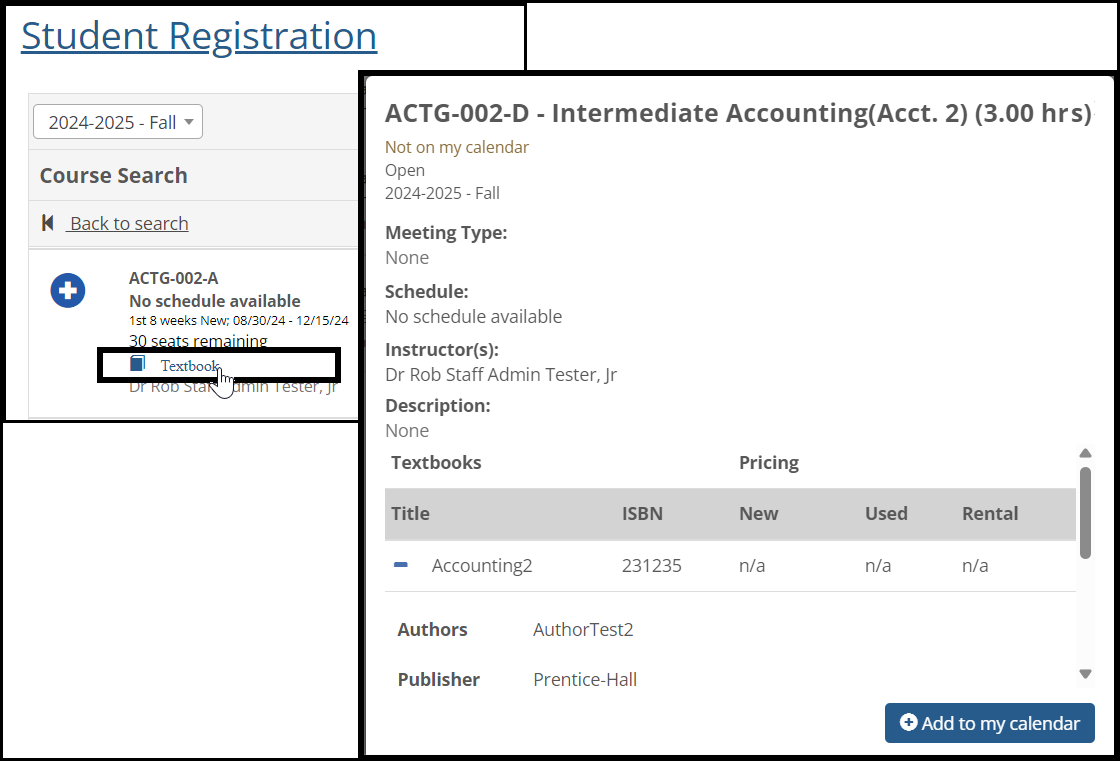Click the back arrow icon before Back to search
This screenshot has width=1120, height=761.
48,223
